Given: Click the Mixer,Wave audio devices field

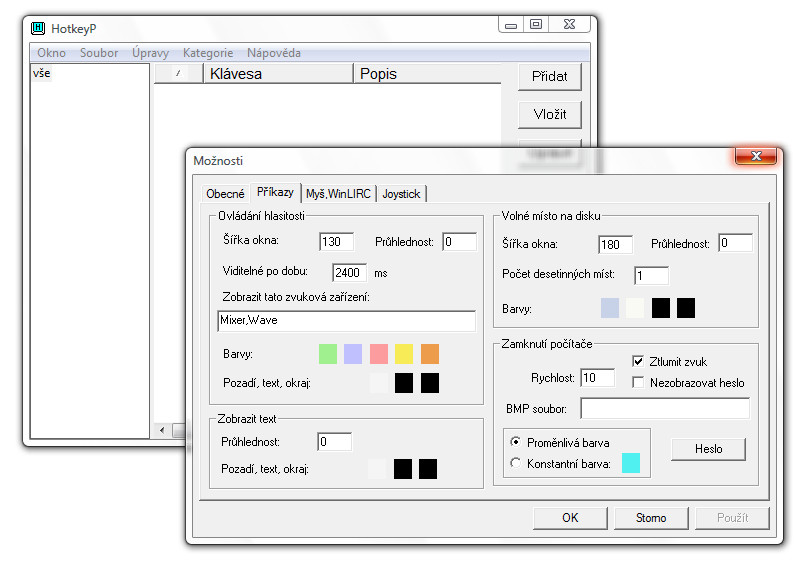Looking at the screenshot, I should tap(347, 320).
